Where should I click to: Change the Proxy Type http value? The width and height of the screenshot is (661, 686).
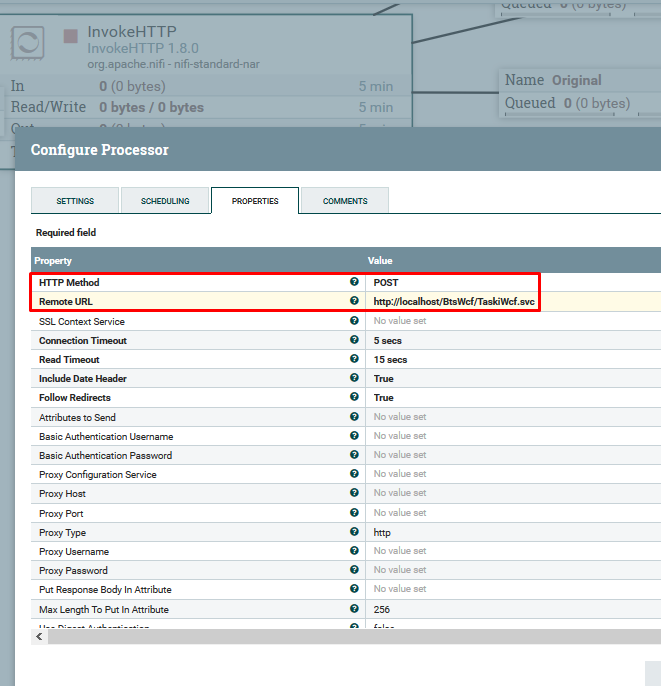coord(382,533)
